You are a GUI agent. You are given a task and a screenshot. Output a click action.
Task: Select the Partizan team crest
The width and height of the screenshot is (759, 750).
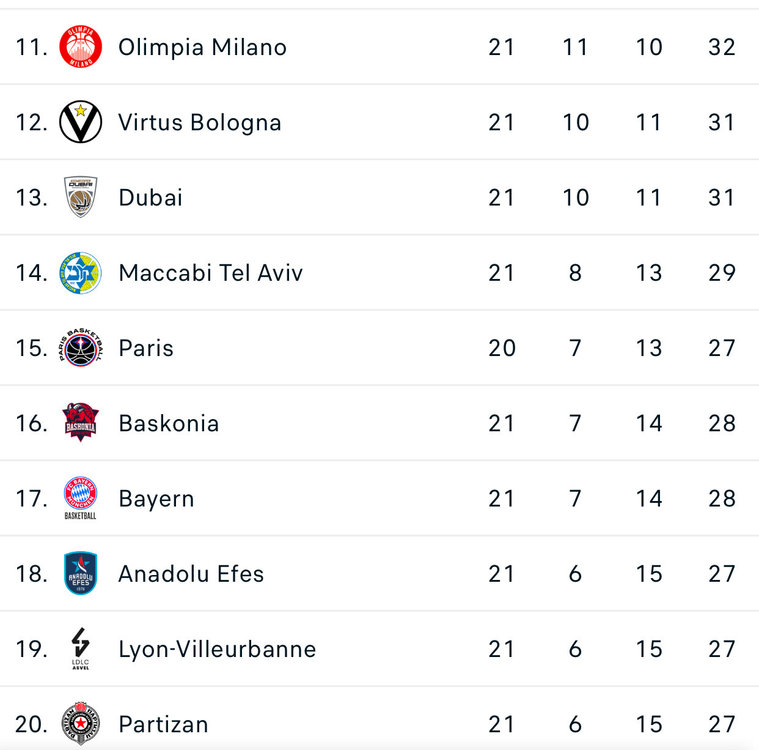(x=80, y=723)
